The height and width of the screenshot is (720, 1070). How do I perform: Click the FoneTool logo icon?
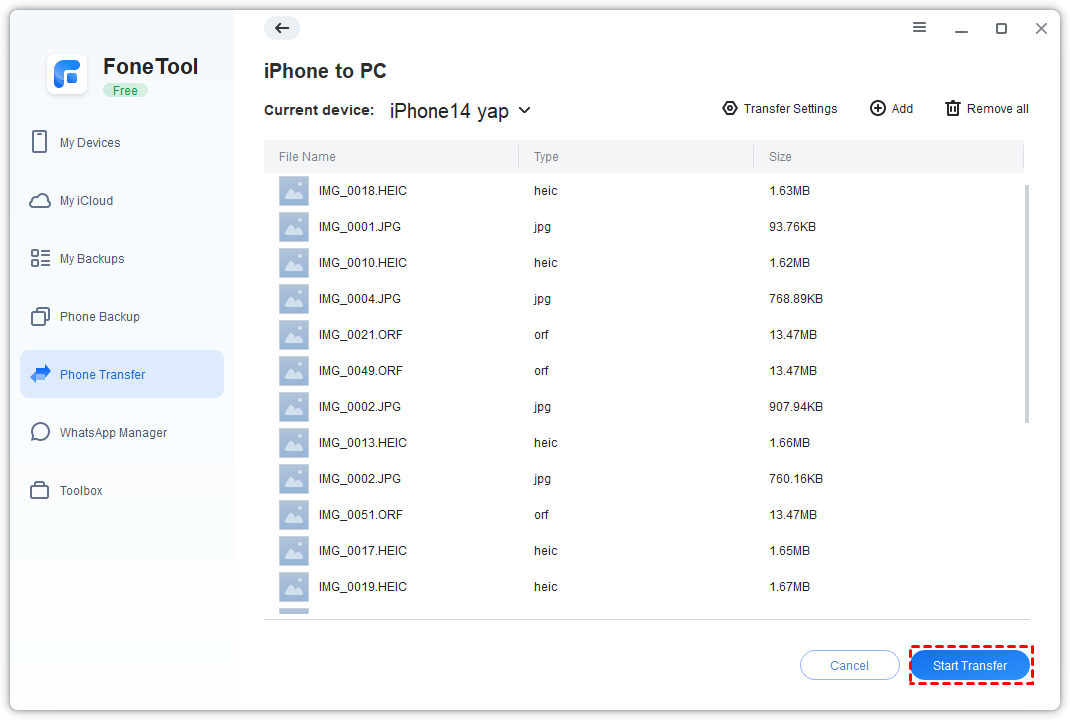click(67, 75)
